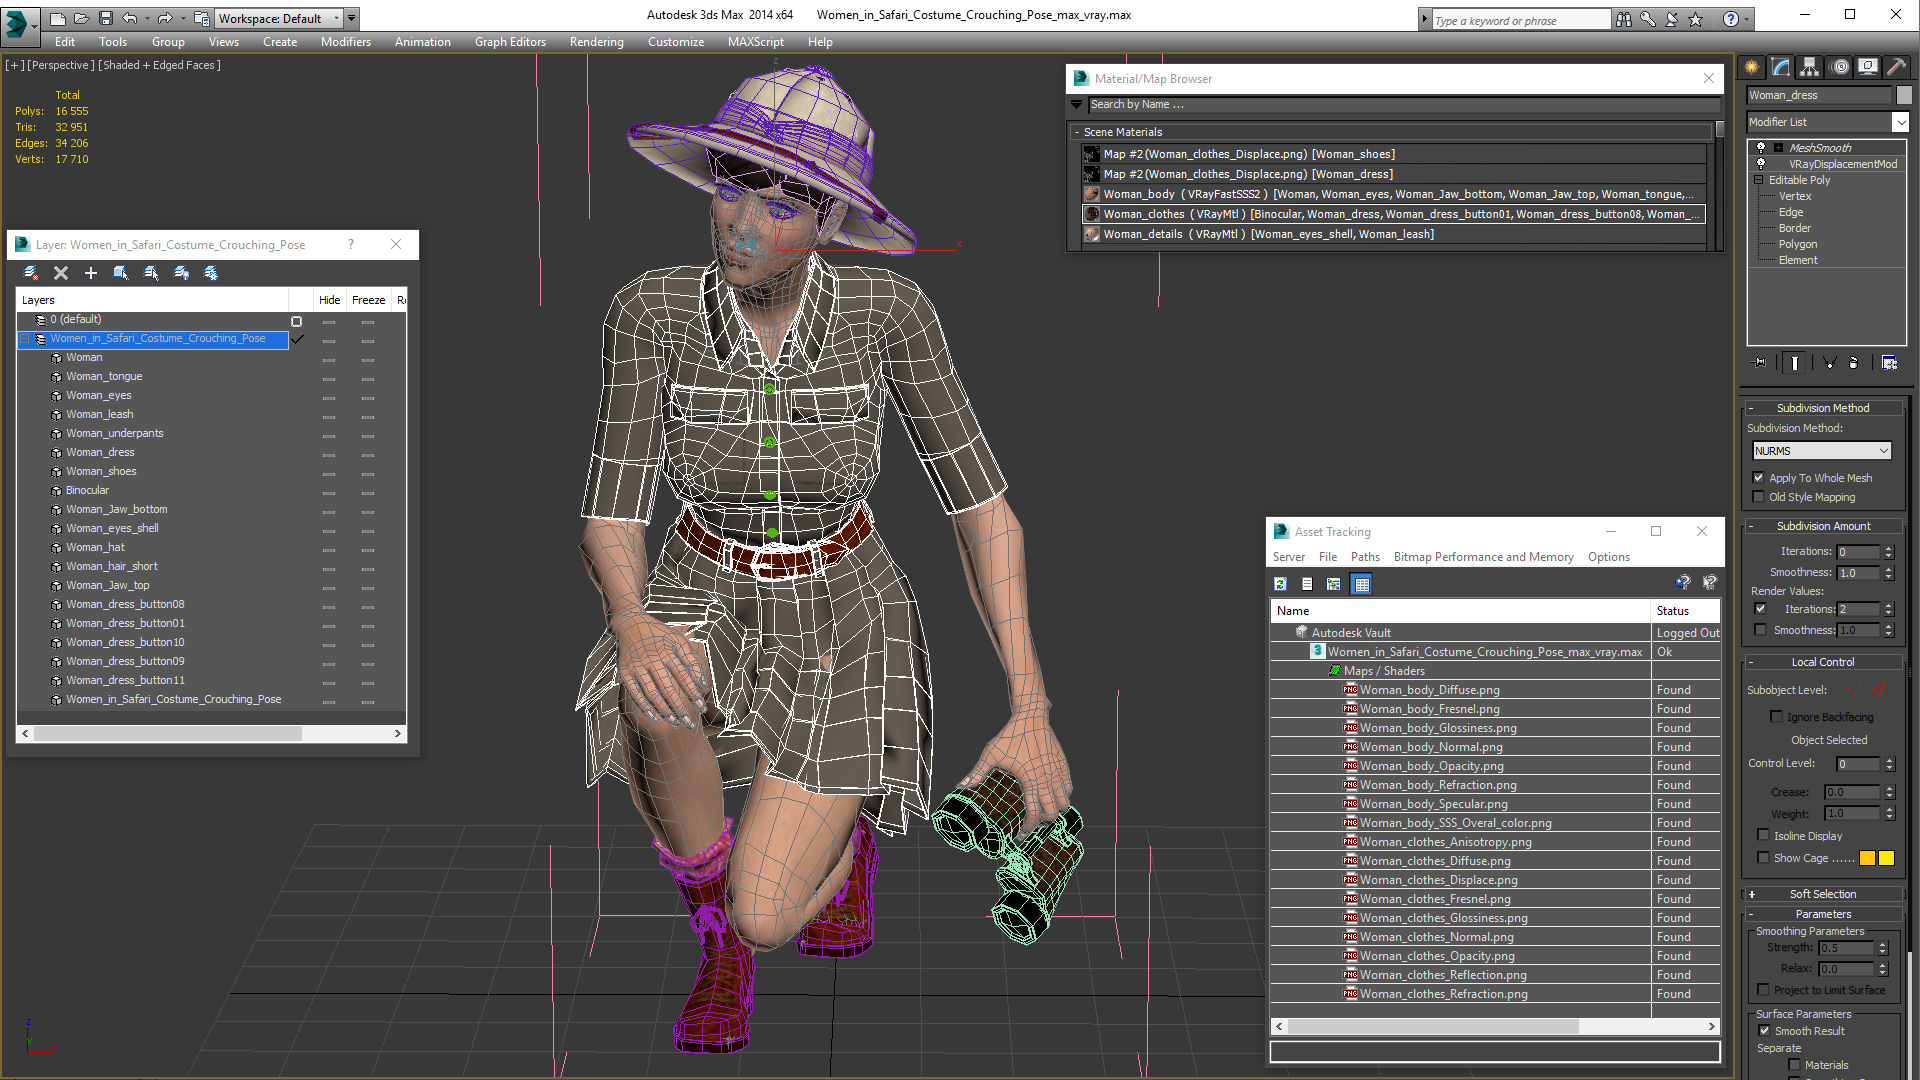Click the Save File toolbar icon
This screenshot has width=1920, height=1080.
105,18
